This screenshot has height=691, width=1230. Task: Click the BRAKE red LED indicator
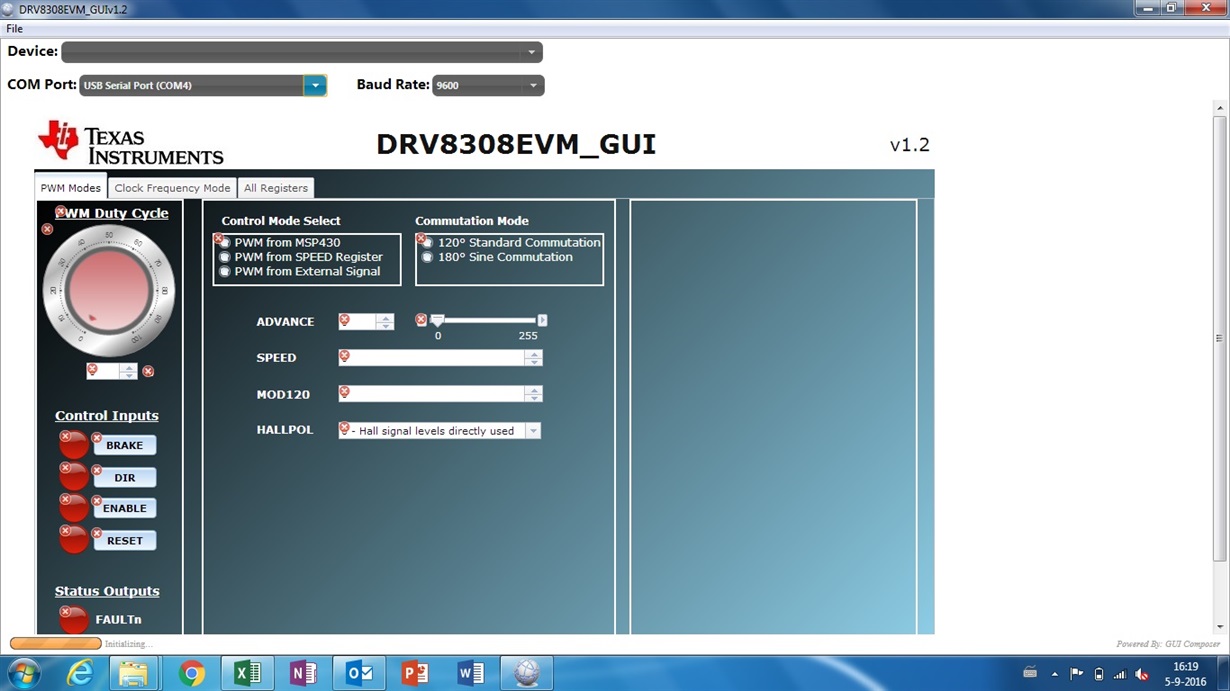tap(74, 445)
